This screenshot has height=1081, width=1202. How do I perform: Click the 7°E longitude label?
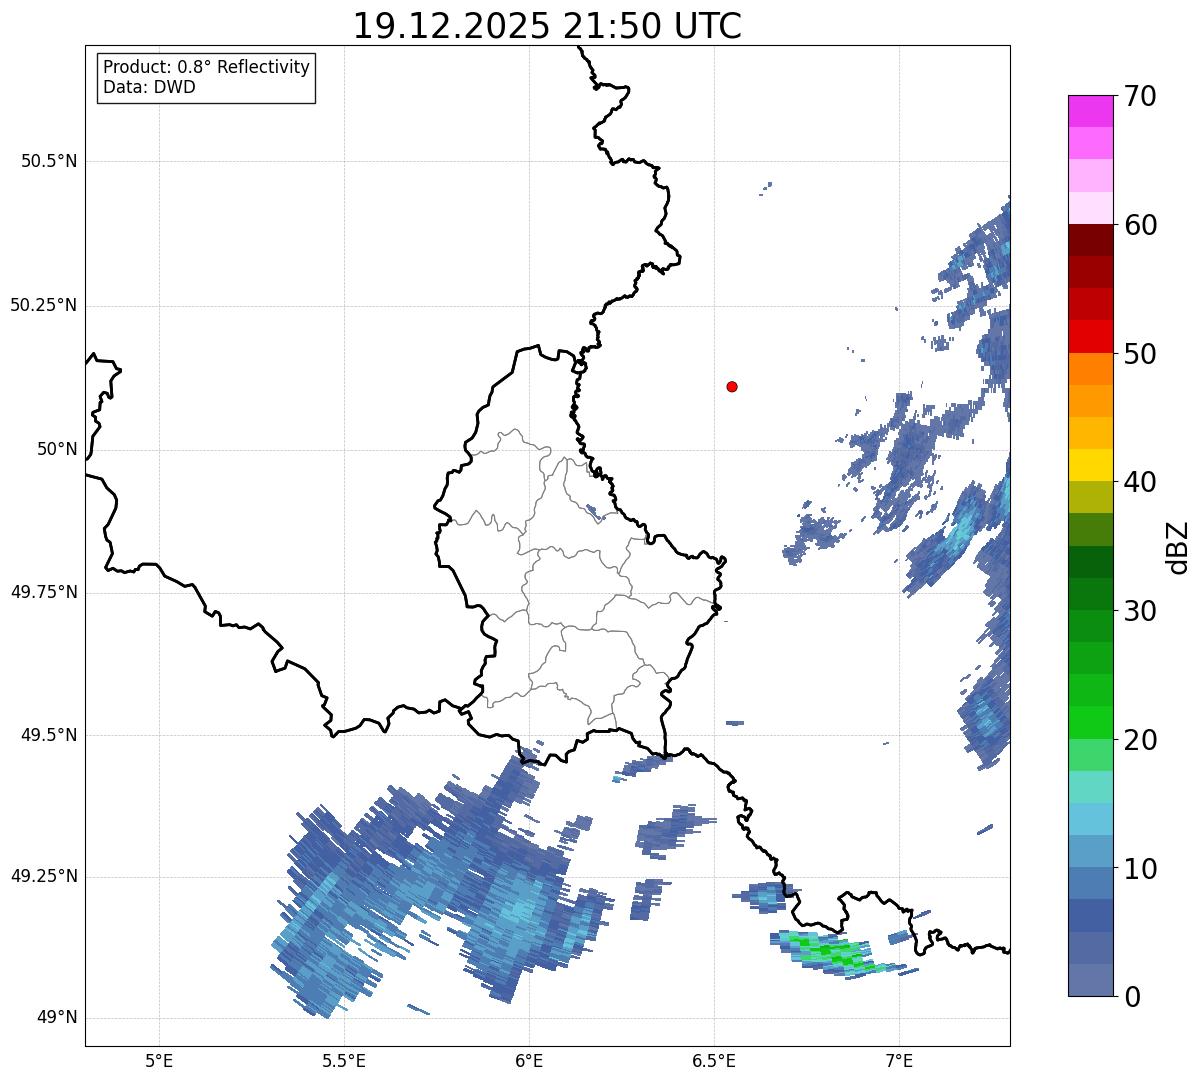pyautogui.click(x=899, y=1060)
